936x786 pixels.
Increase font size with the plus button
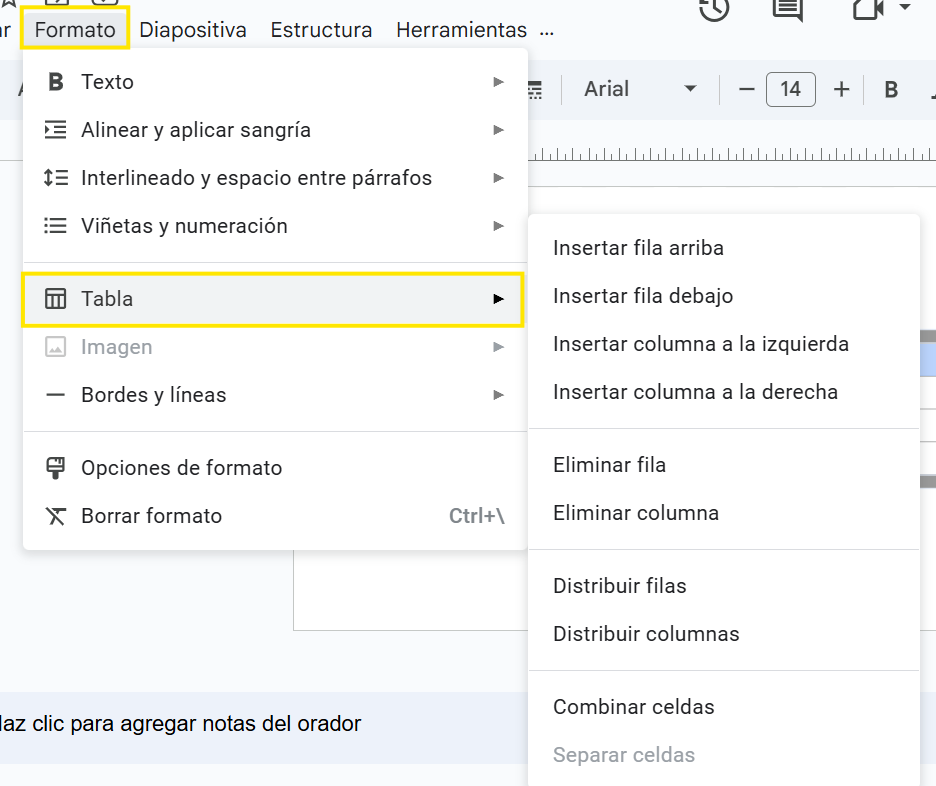coord(841,90)
